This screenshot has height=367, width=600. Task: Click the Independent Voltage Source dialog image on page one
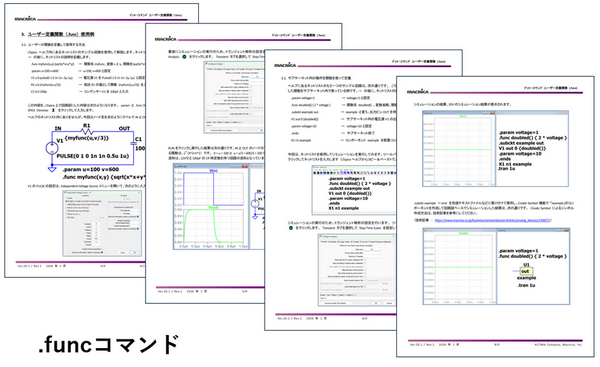point(102,223)
